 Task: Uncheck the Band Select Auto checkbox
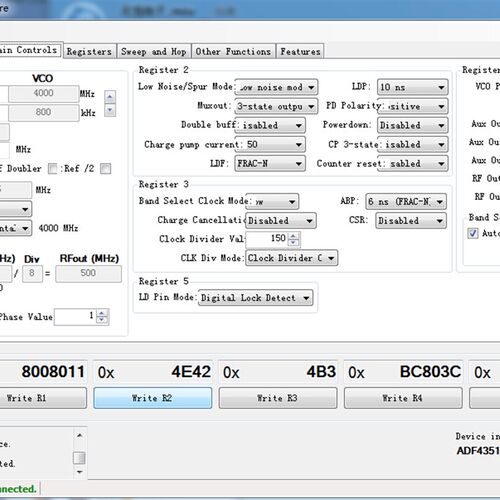coord(473,233)
